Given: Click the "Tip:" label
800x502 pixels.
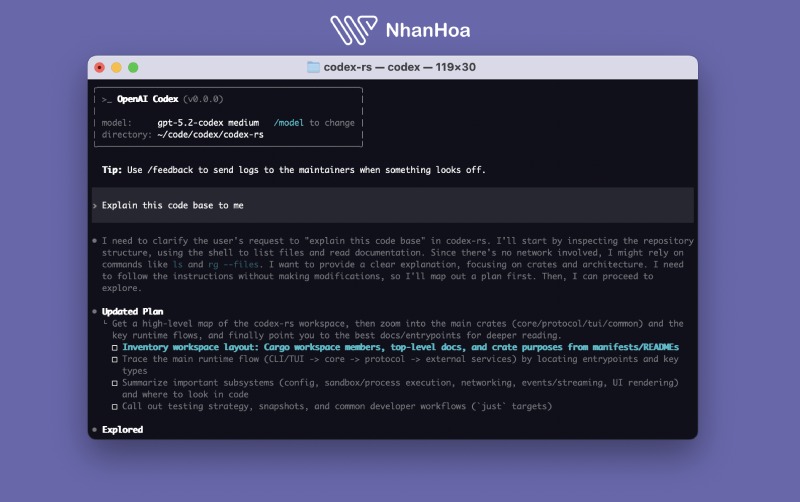Looking at the screenshot, I should (x=112, y=170).
